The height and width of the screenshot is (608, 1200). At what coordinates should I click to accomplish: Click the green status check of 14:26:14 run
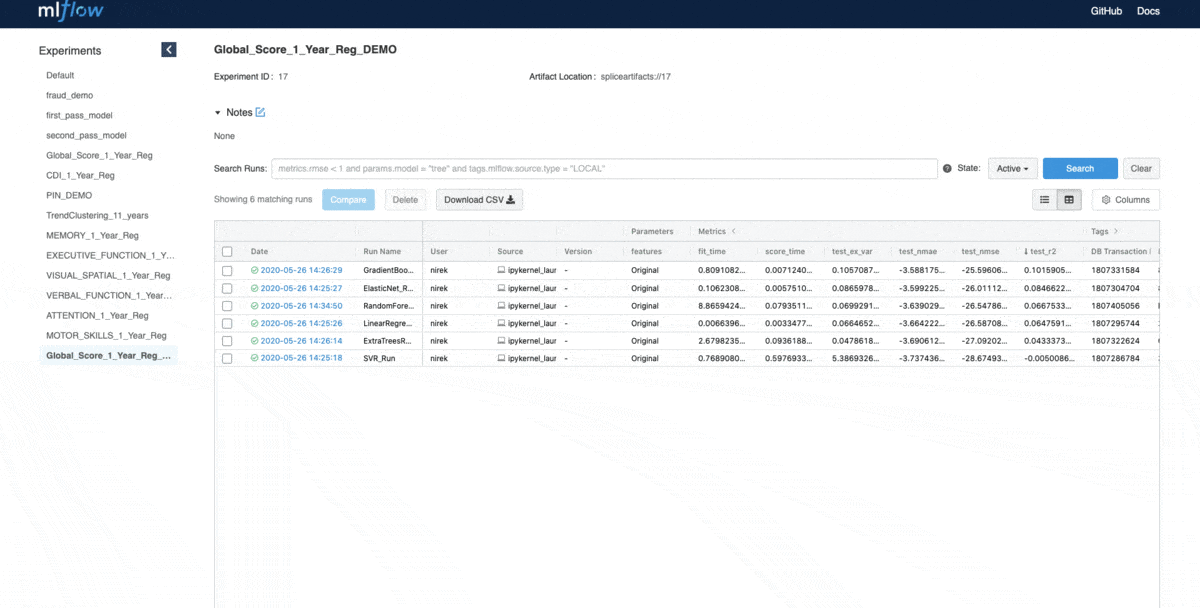click(x=255, y=341)
